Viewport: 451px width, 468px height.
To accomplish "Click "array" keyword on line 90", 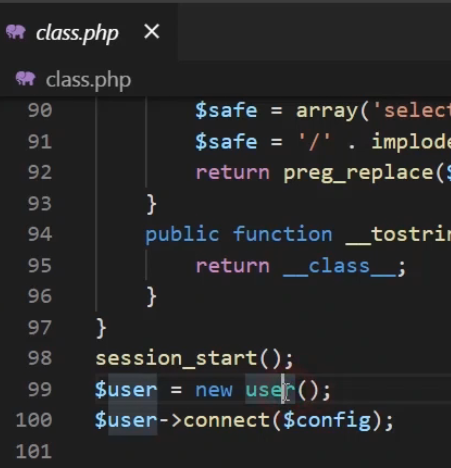I will point(327,111).
